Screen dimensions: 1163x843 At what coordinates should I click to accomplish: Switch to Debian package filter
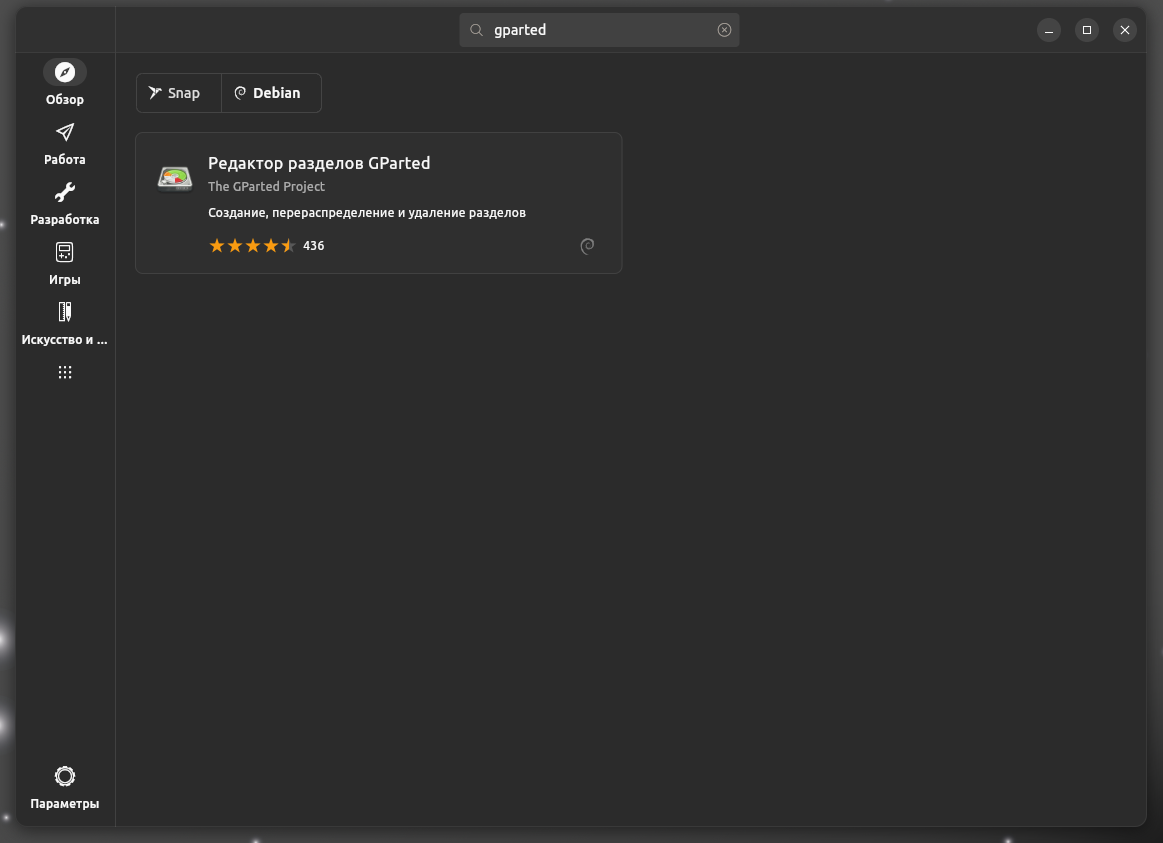click(x=271, y=93)
